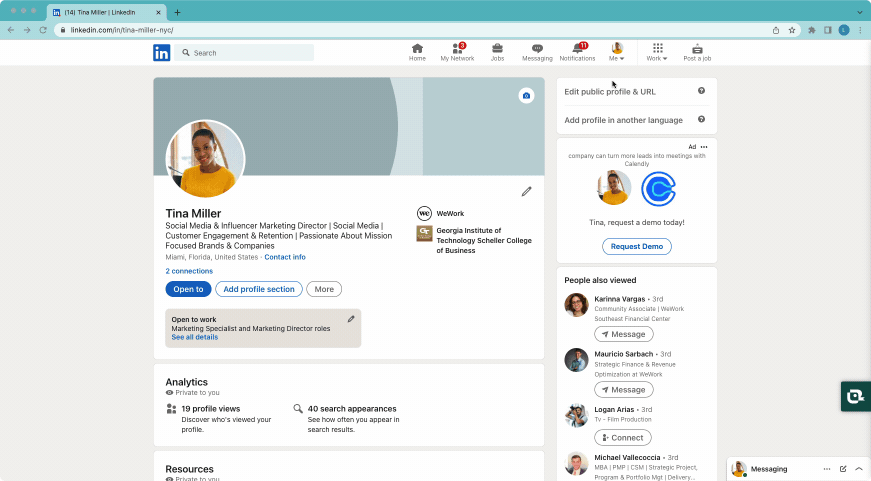Click the Add profile section button

point(259,289)
